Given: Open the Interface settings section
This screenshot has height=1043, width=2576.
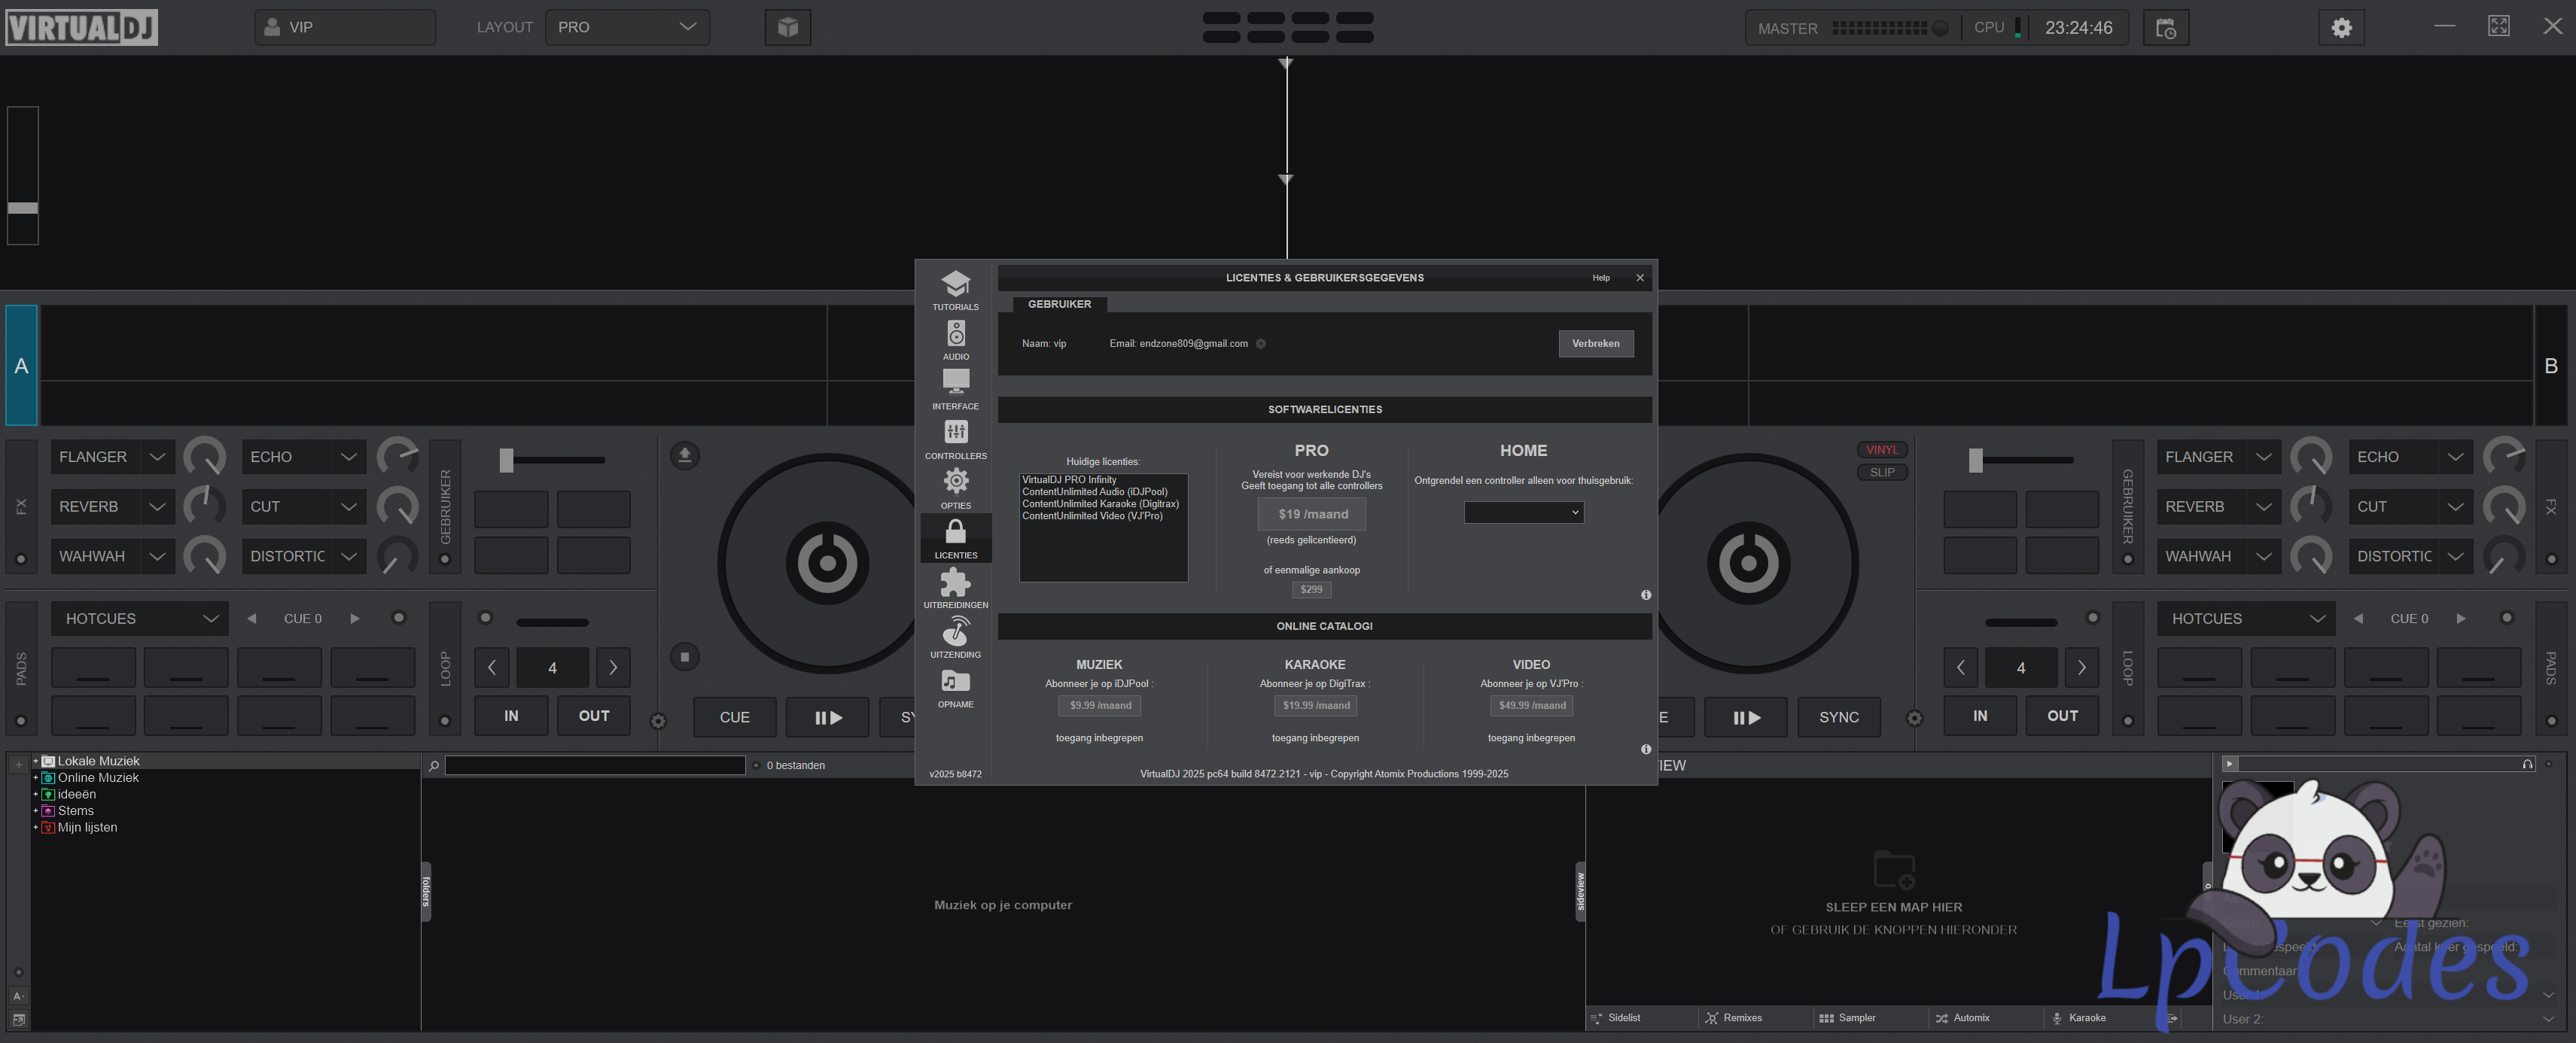Looking at the screenshot, I should pyautogui.click(x=955, y=388).
